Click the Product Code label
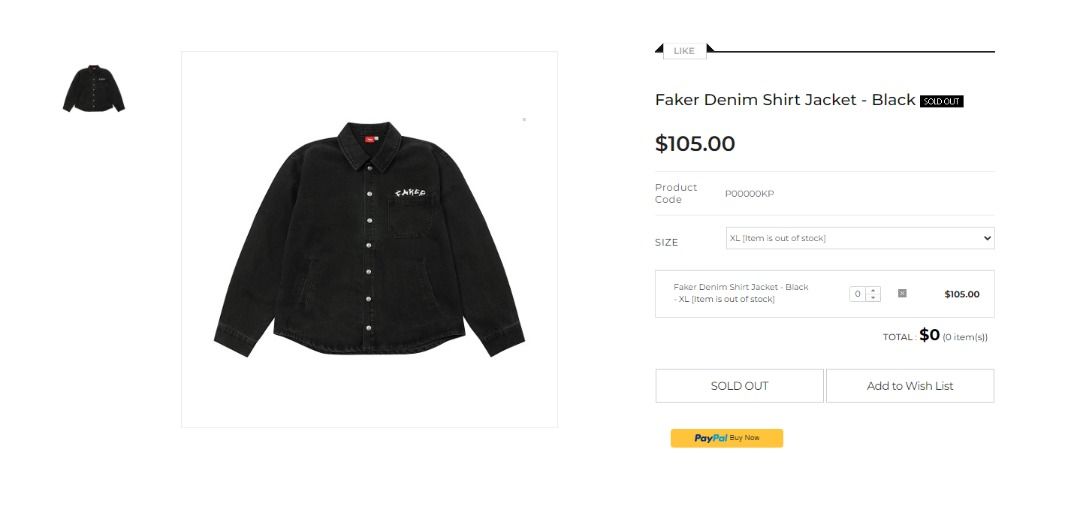The image size is (1080, 514). tap(676, 193)
